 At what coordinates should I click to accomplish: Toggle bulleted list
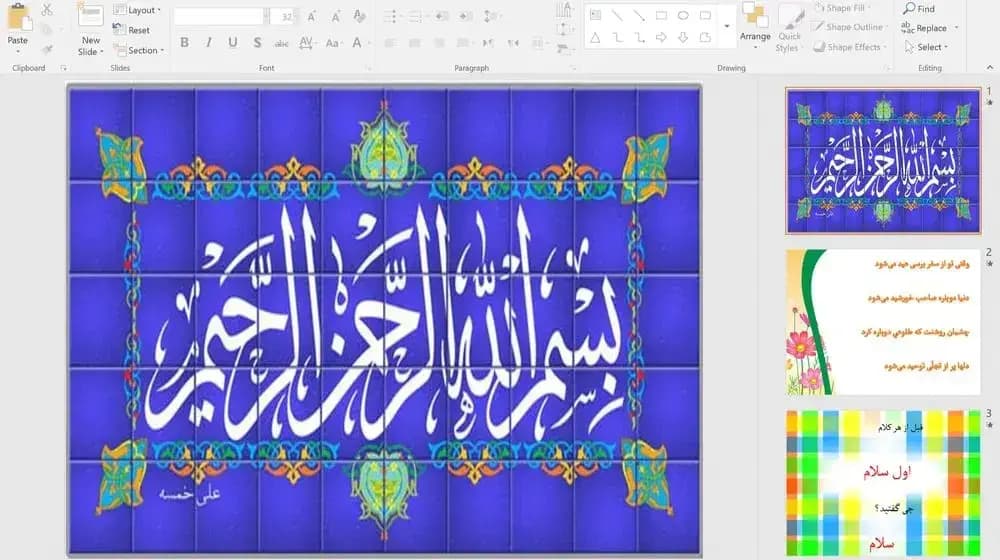[392, 17]
